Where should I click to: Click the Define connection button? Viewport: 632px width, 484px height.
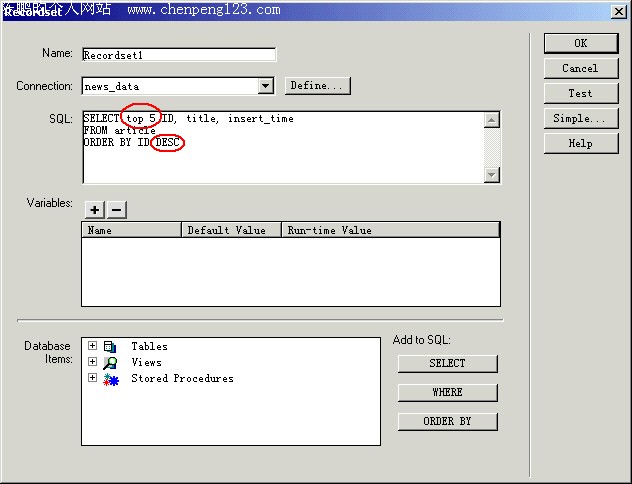click(318, 86)
